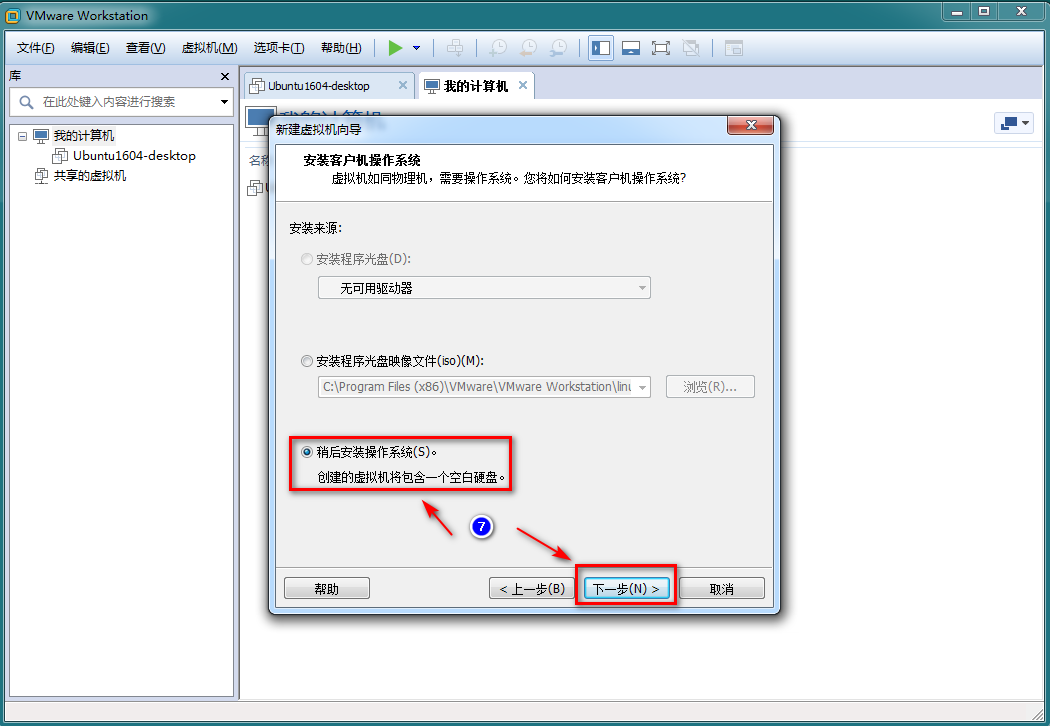The image size is (1050, 726).
Task: Select 共享的虚拟机 in the library tree
Action: click(90, 175)
